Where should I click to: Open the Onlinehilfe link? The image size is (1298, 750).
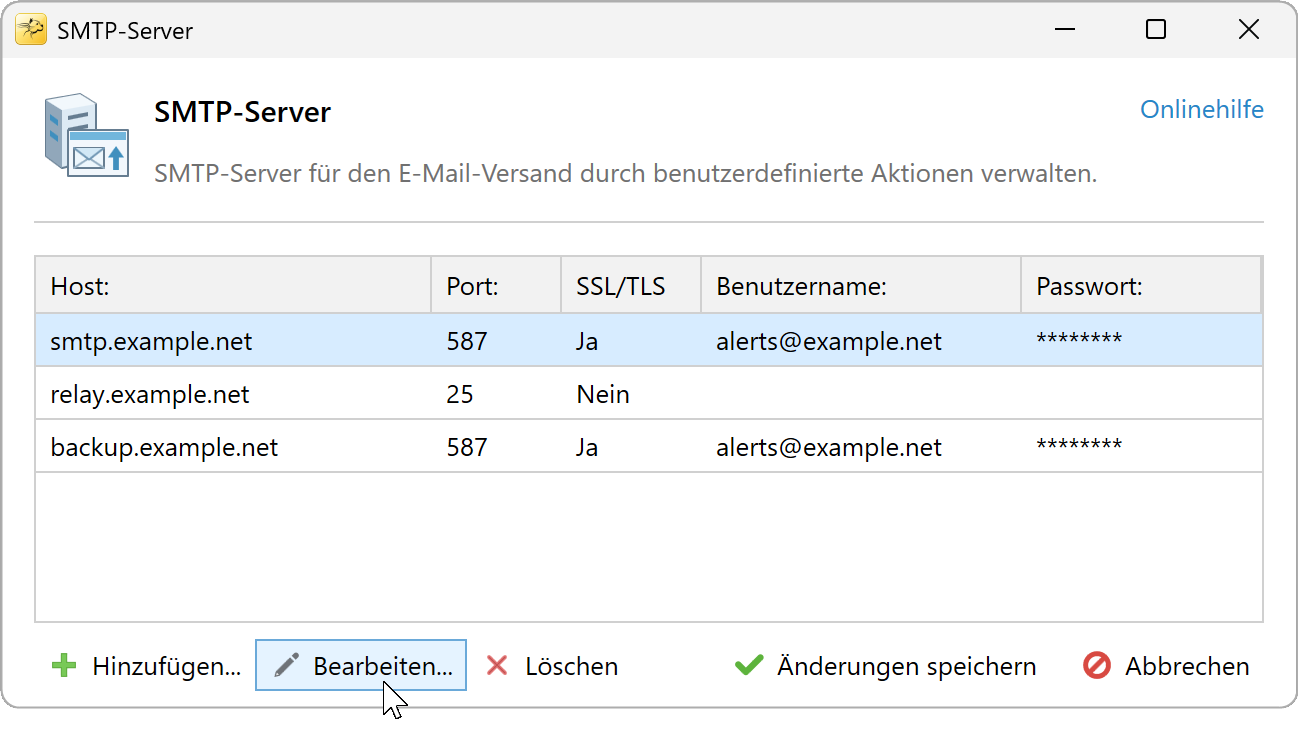(x=1202, y=109)
